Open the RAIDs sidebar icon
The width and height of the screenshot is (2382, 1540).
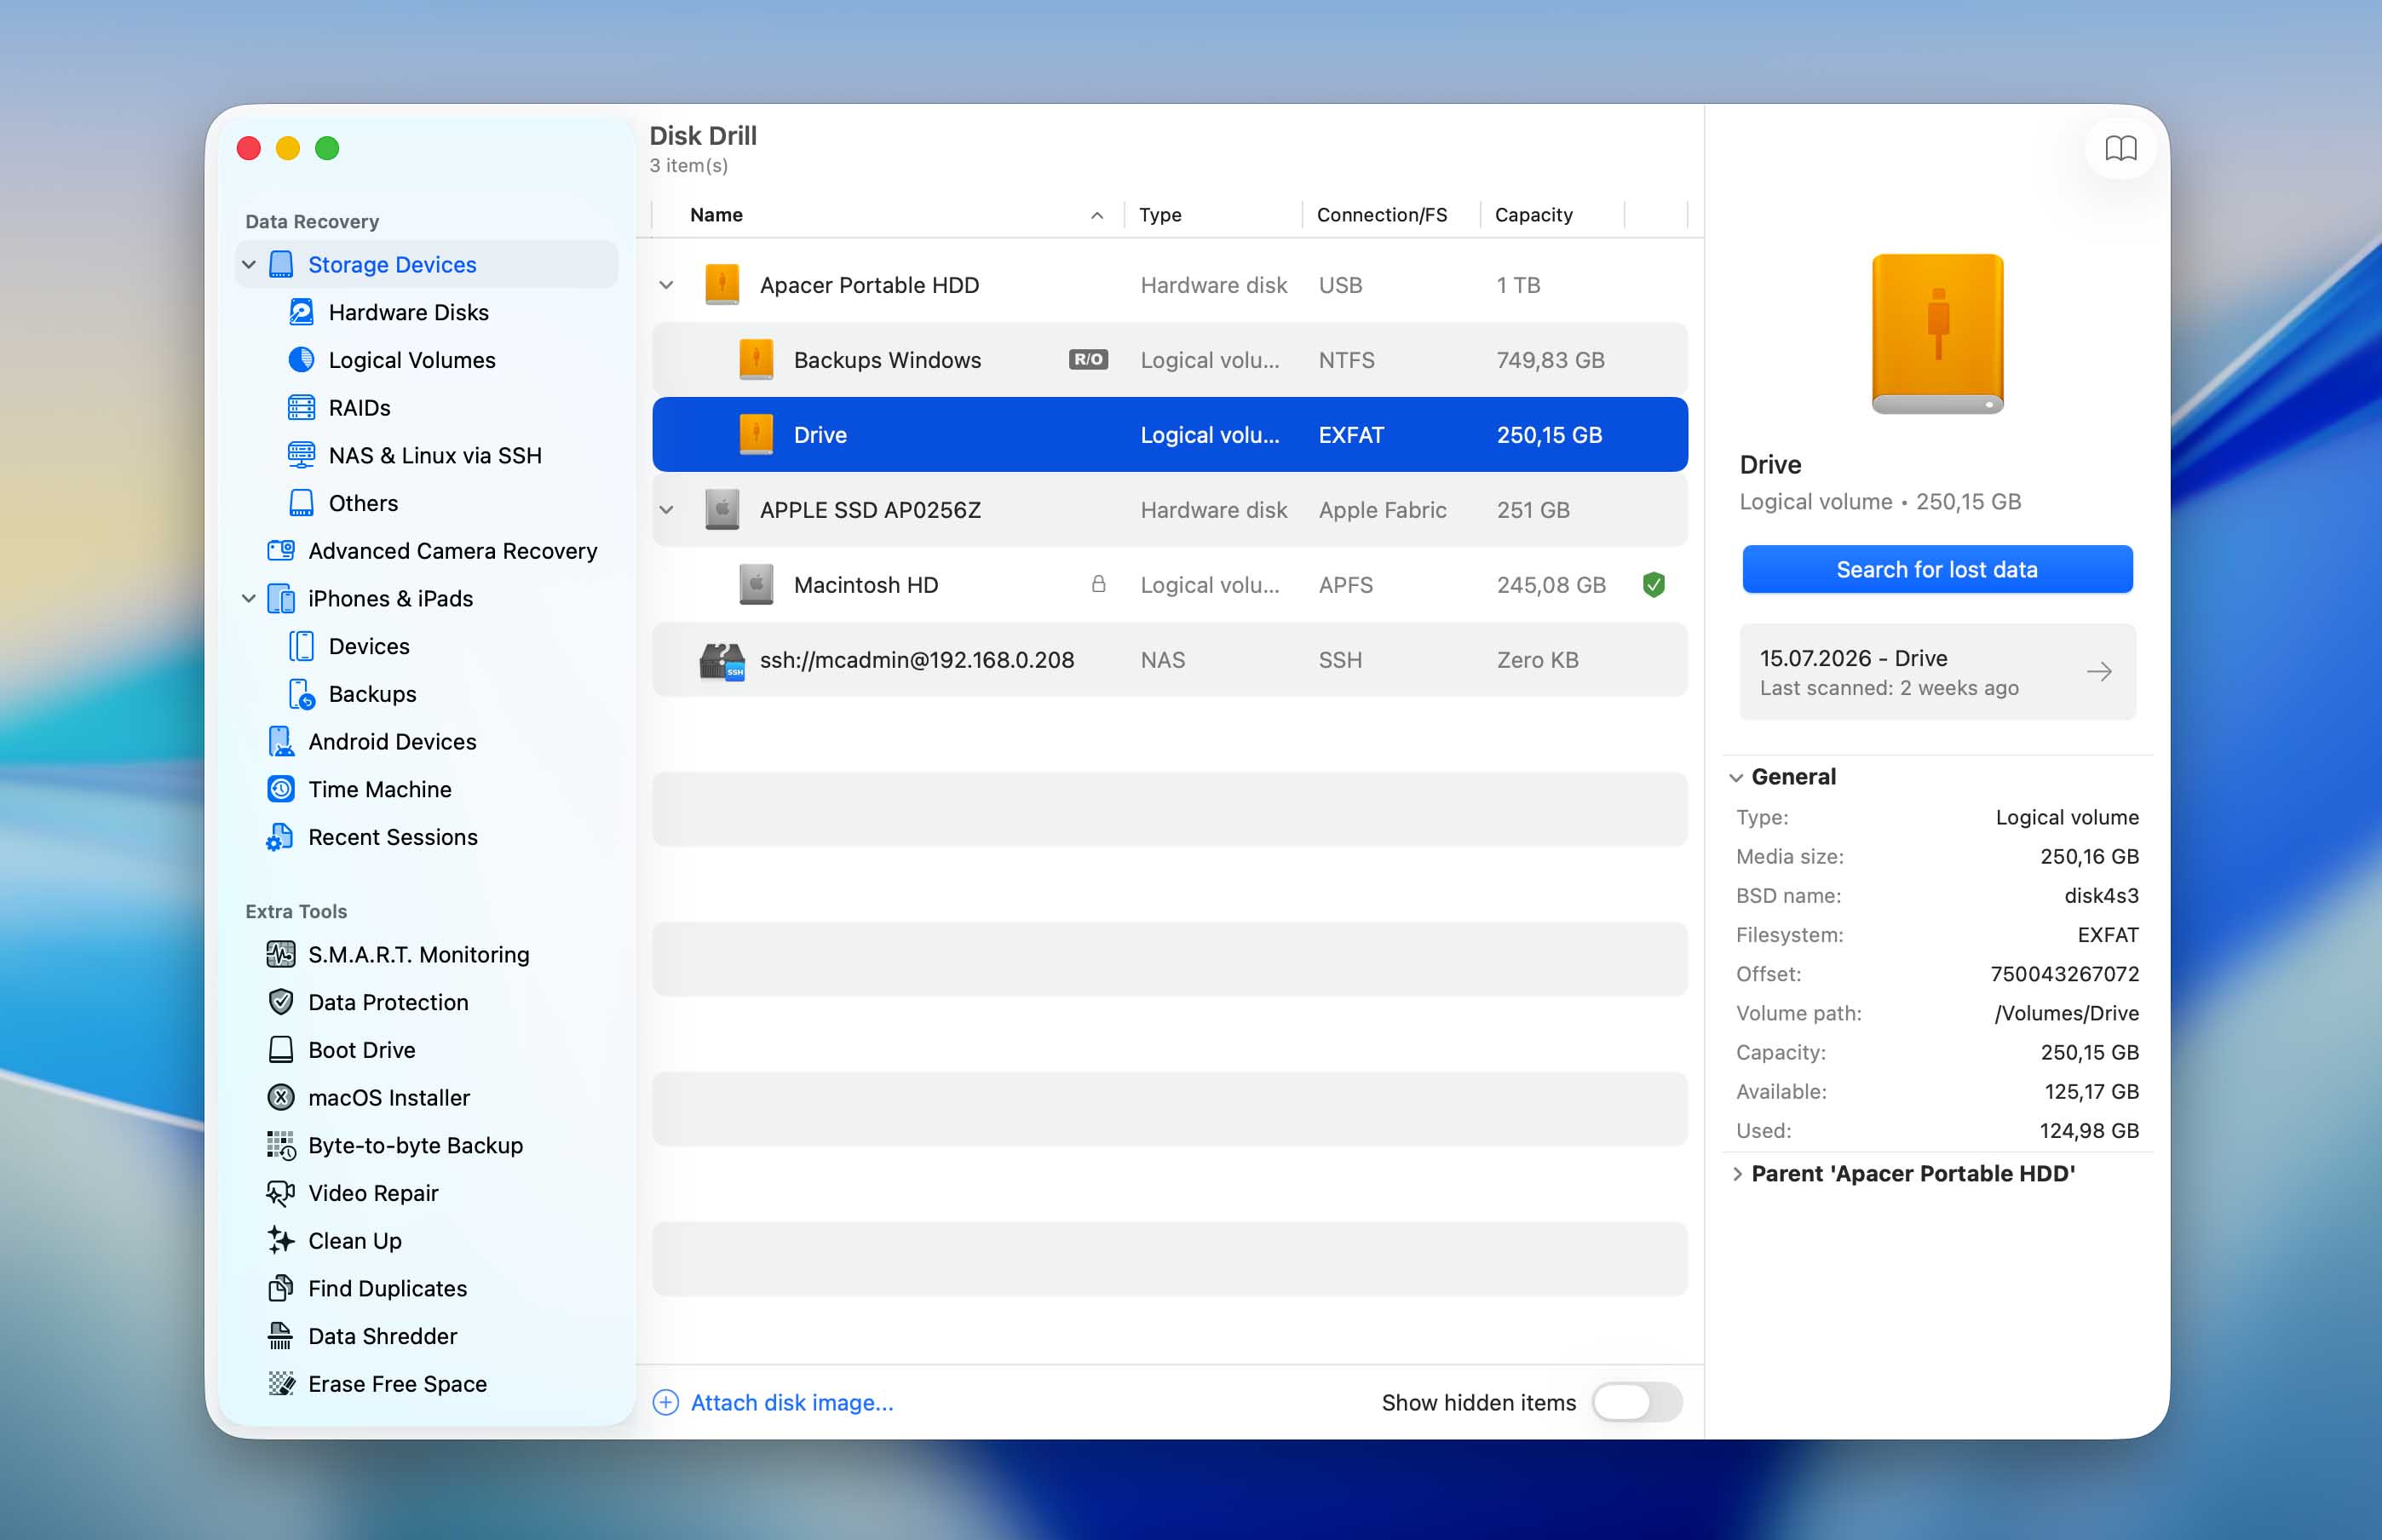point(301,408)
